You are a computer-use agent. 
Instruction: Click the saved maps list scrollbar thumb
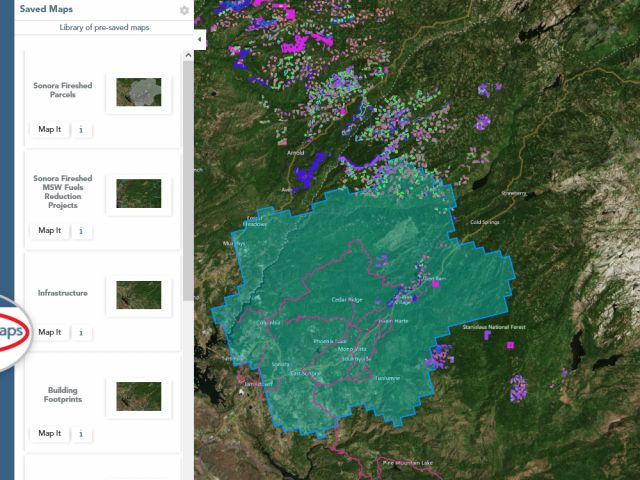click(x=188, y=181)
